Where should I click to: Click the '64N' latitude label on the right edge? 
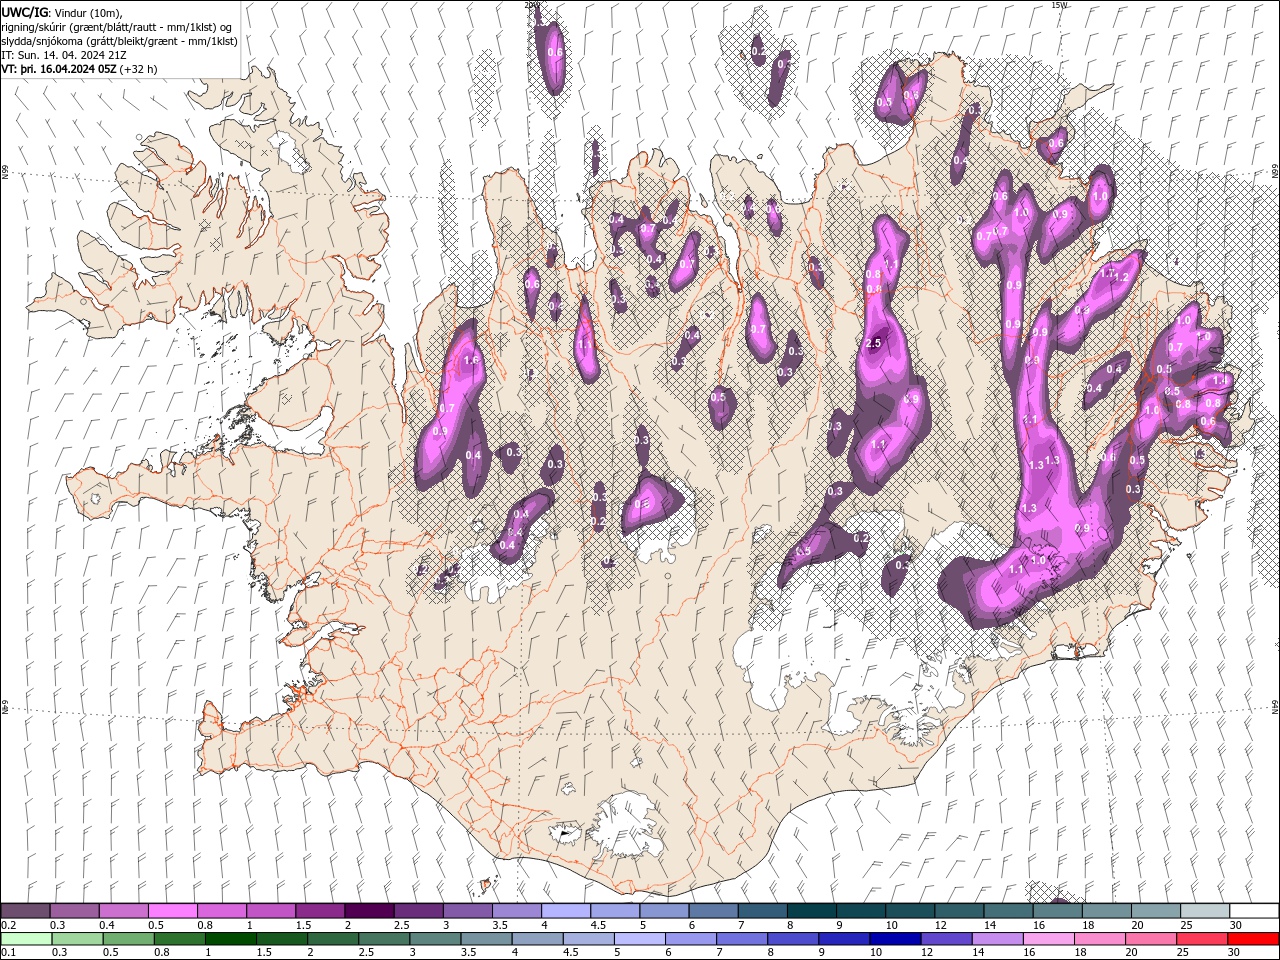(1274, 706)
